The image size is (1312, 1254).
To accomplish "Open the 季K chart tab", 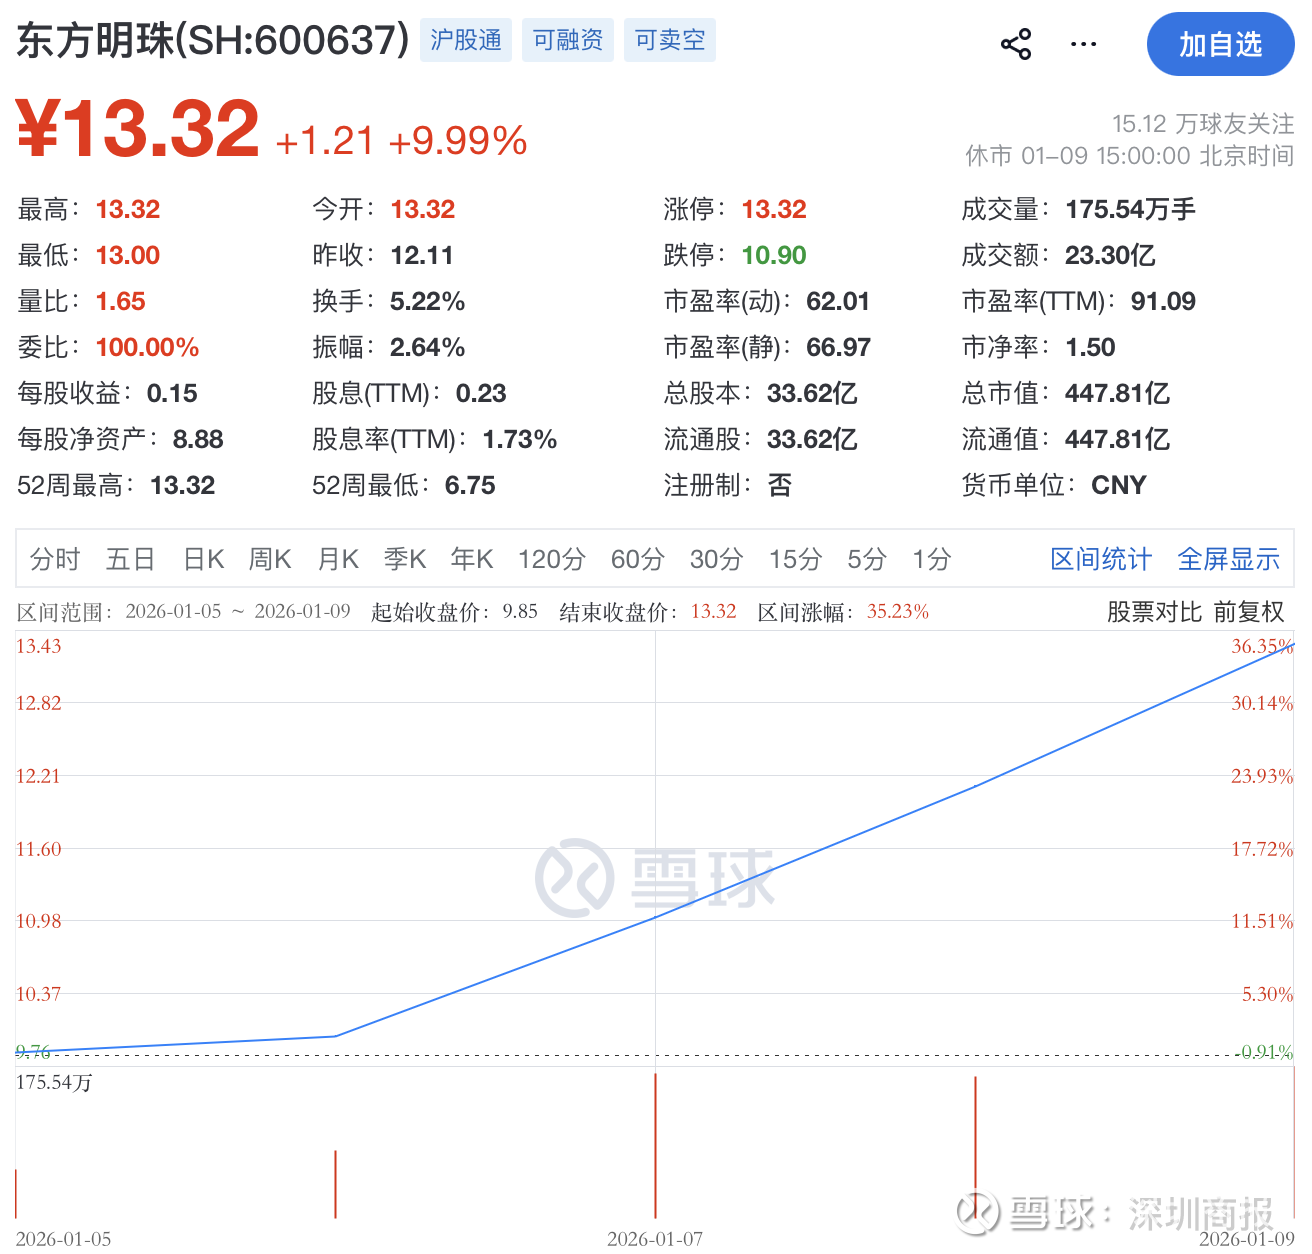I will [x=405, y=559].
